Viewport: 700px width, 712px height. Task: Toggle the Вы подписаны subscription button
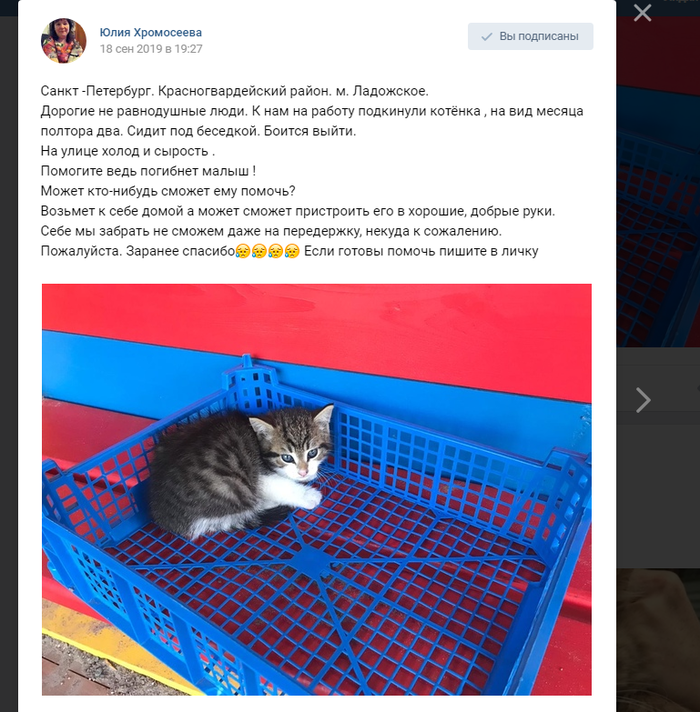pyautogui.click(x=530, y=36)
